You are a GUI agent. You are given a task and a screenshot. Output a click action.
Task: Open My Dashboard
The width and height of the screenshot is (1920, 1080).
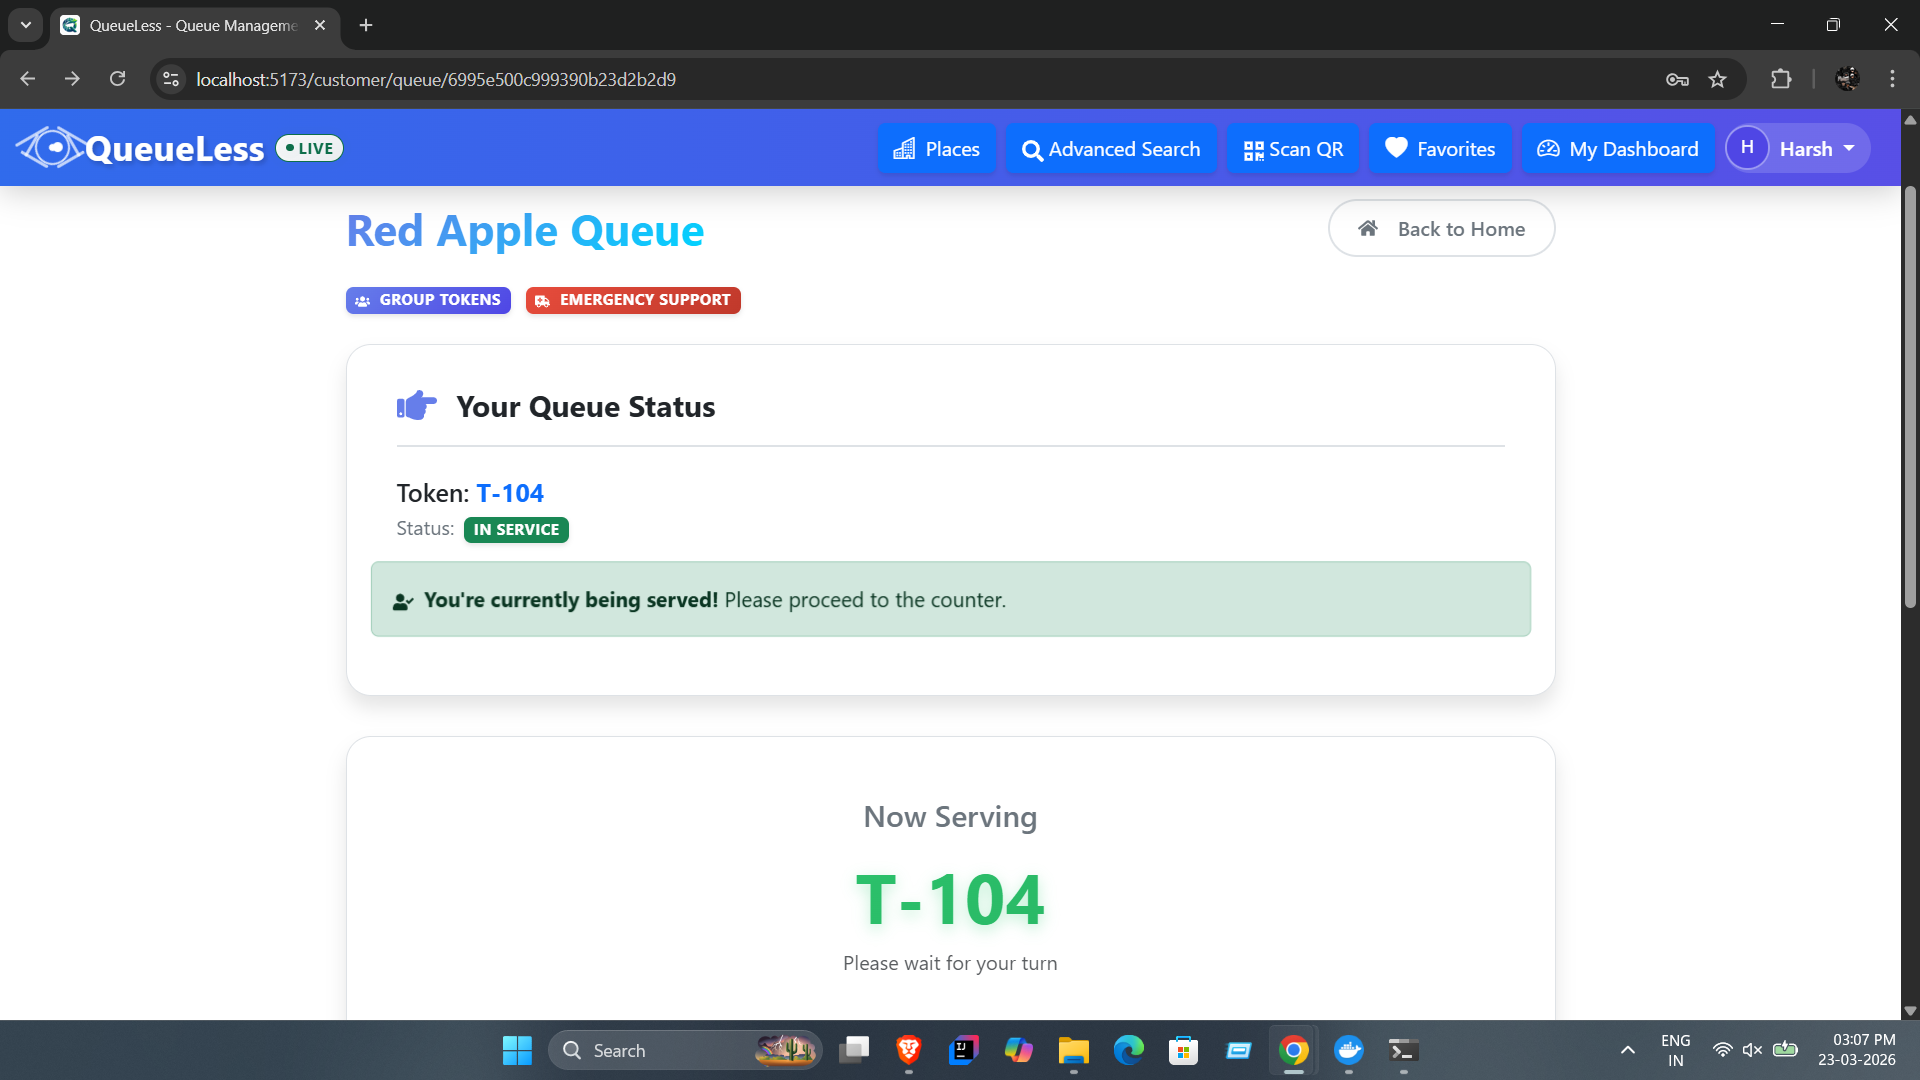(1618, 149)
